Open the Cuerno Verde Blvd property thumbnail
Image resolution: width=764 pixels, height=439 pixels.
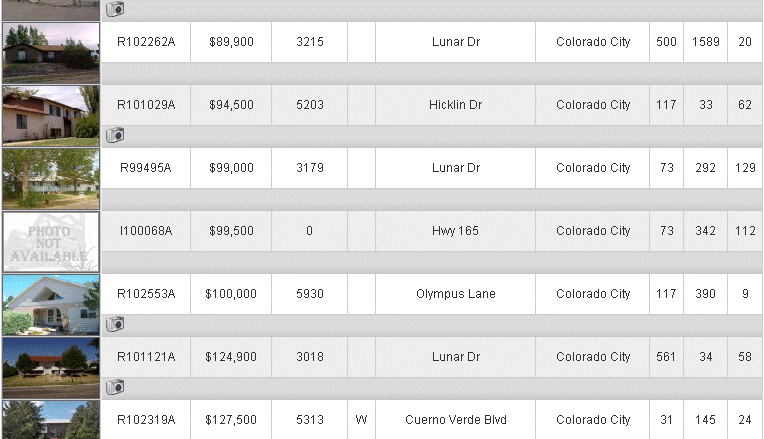pyautogui.click(x=51, y=420)
